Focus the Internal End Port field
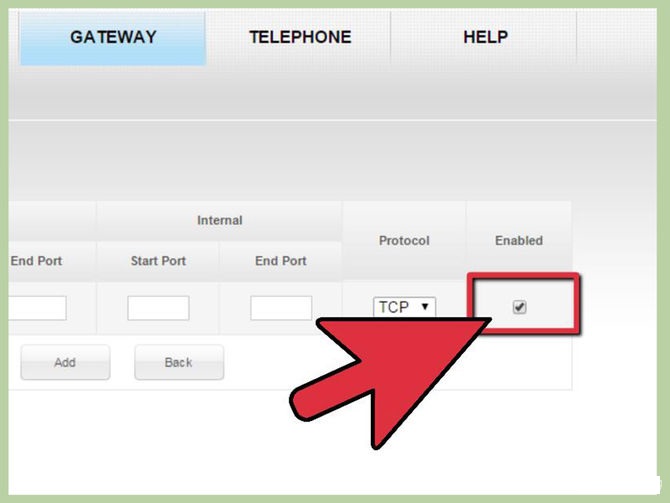 [281, 308]
